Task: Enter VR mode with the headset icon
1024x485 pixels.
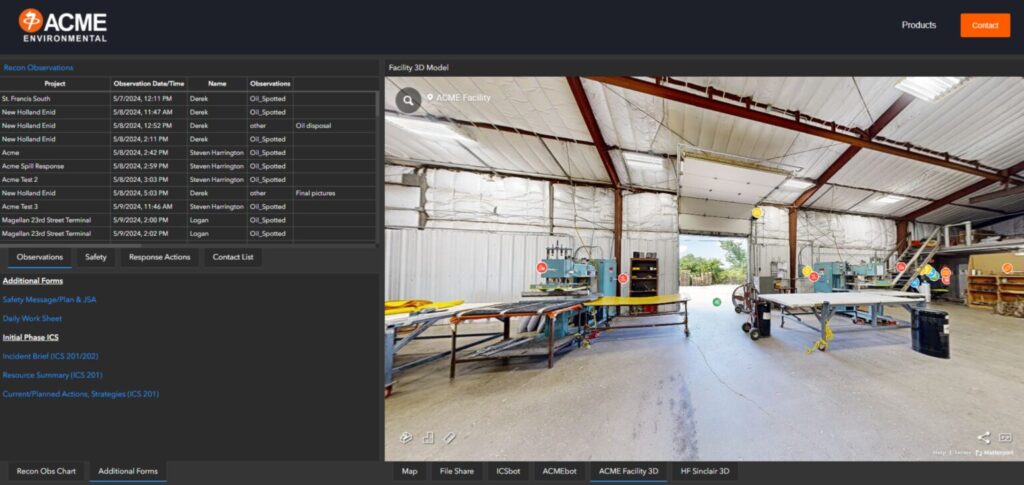Action: [x=1005, y=438]
